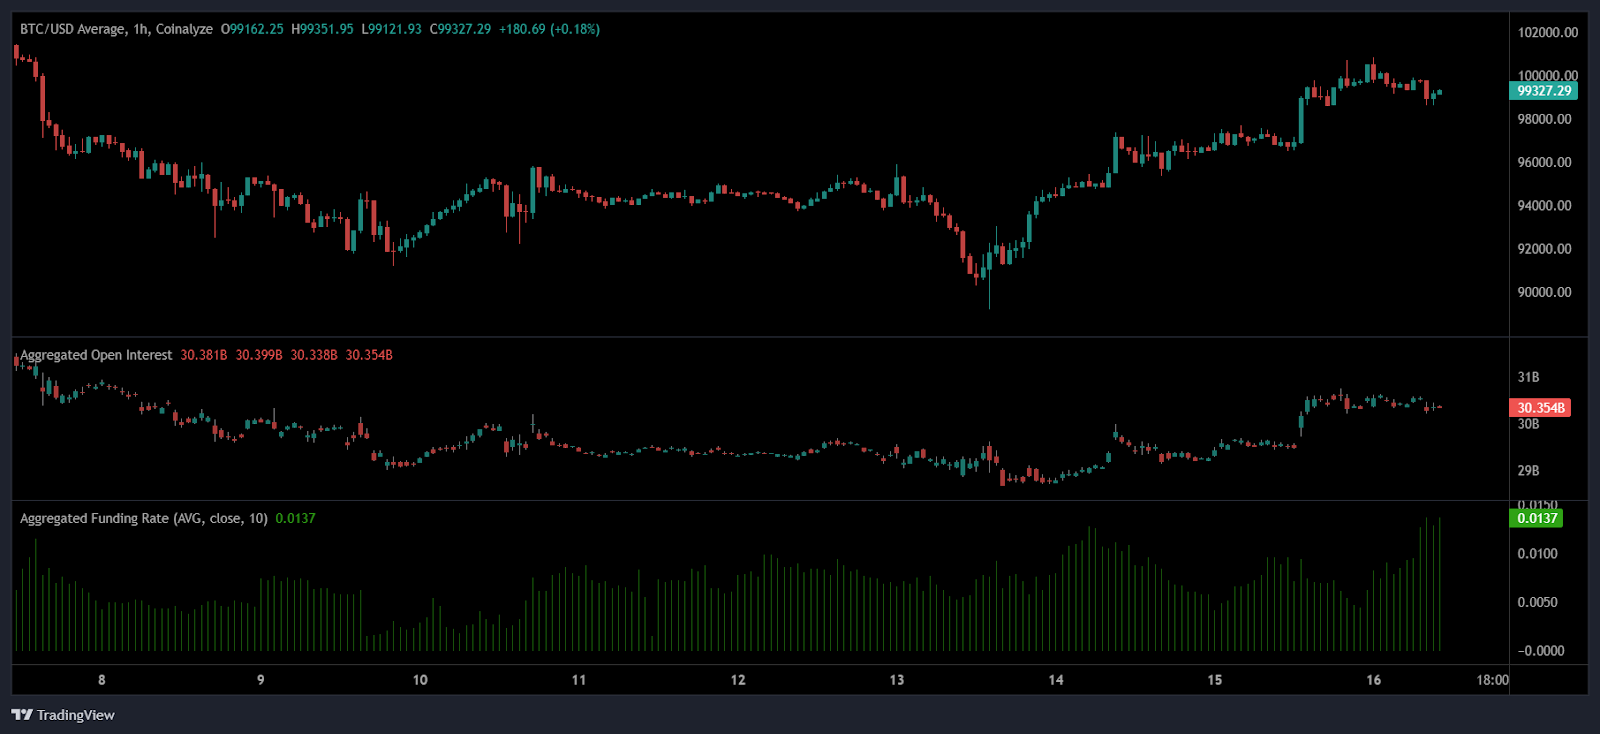
Task: Click the 0.0100 funding rate axis label
Action: point(1537,553)
